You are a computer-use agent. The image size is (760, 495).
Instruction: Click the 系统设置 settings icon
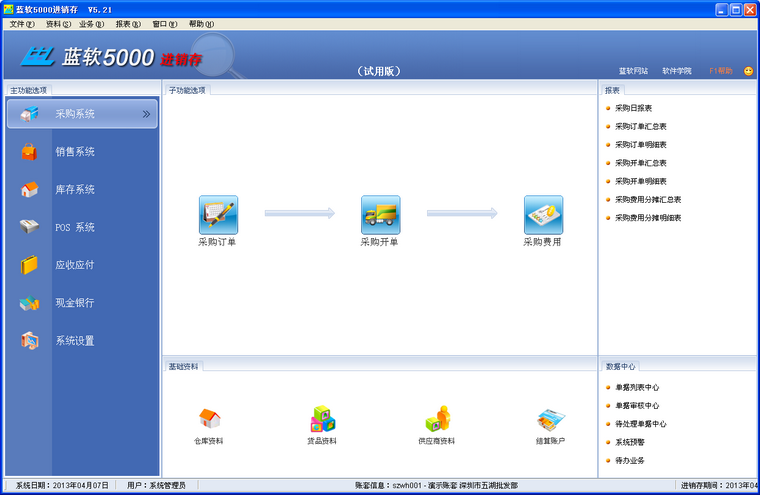(x=29, y=341)
